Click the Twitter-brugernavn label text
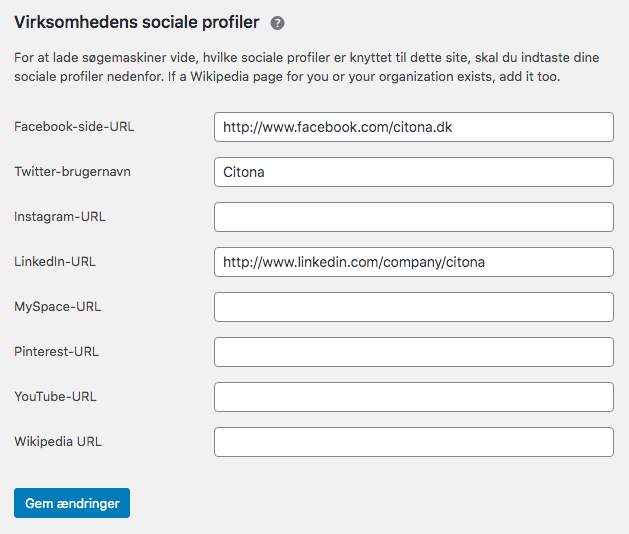629x534 pixels. [x=72, y=172]
